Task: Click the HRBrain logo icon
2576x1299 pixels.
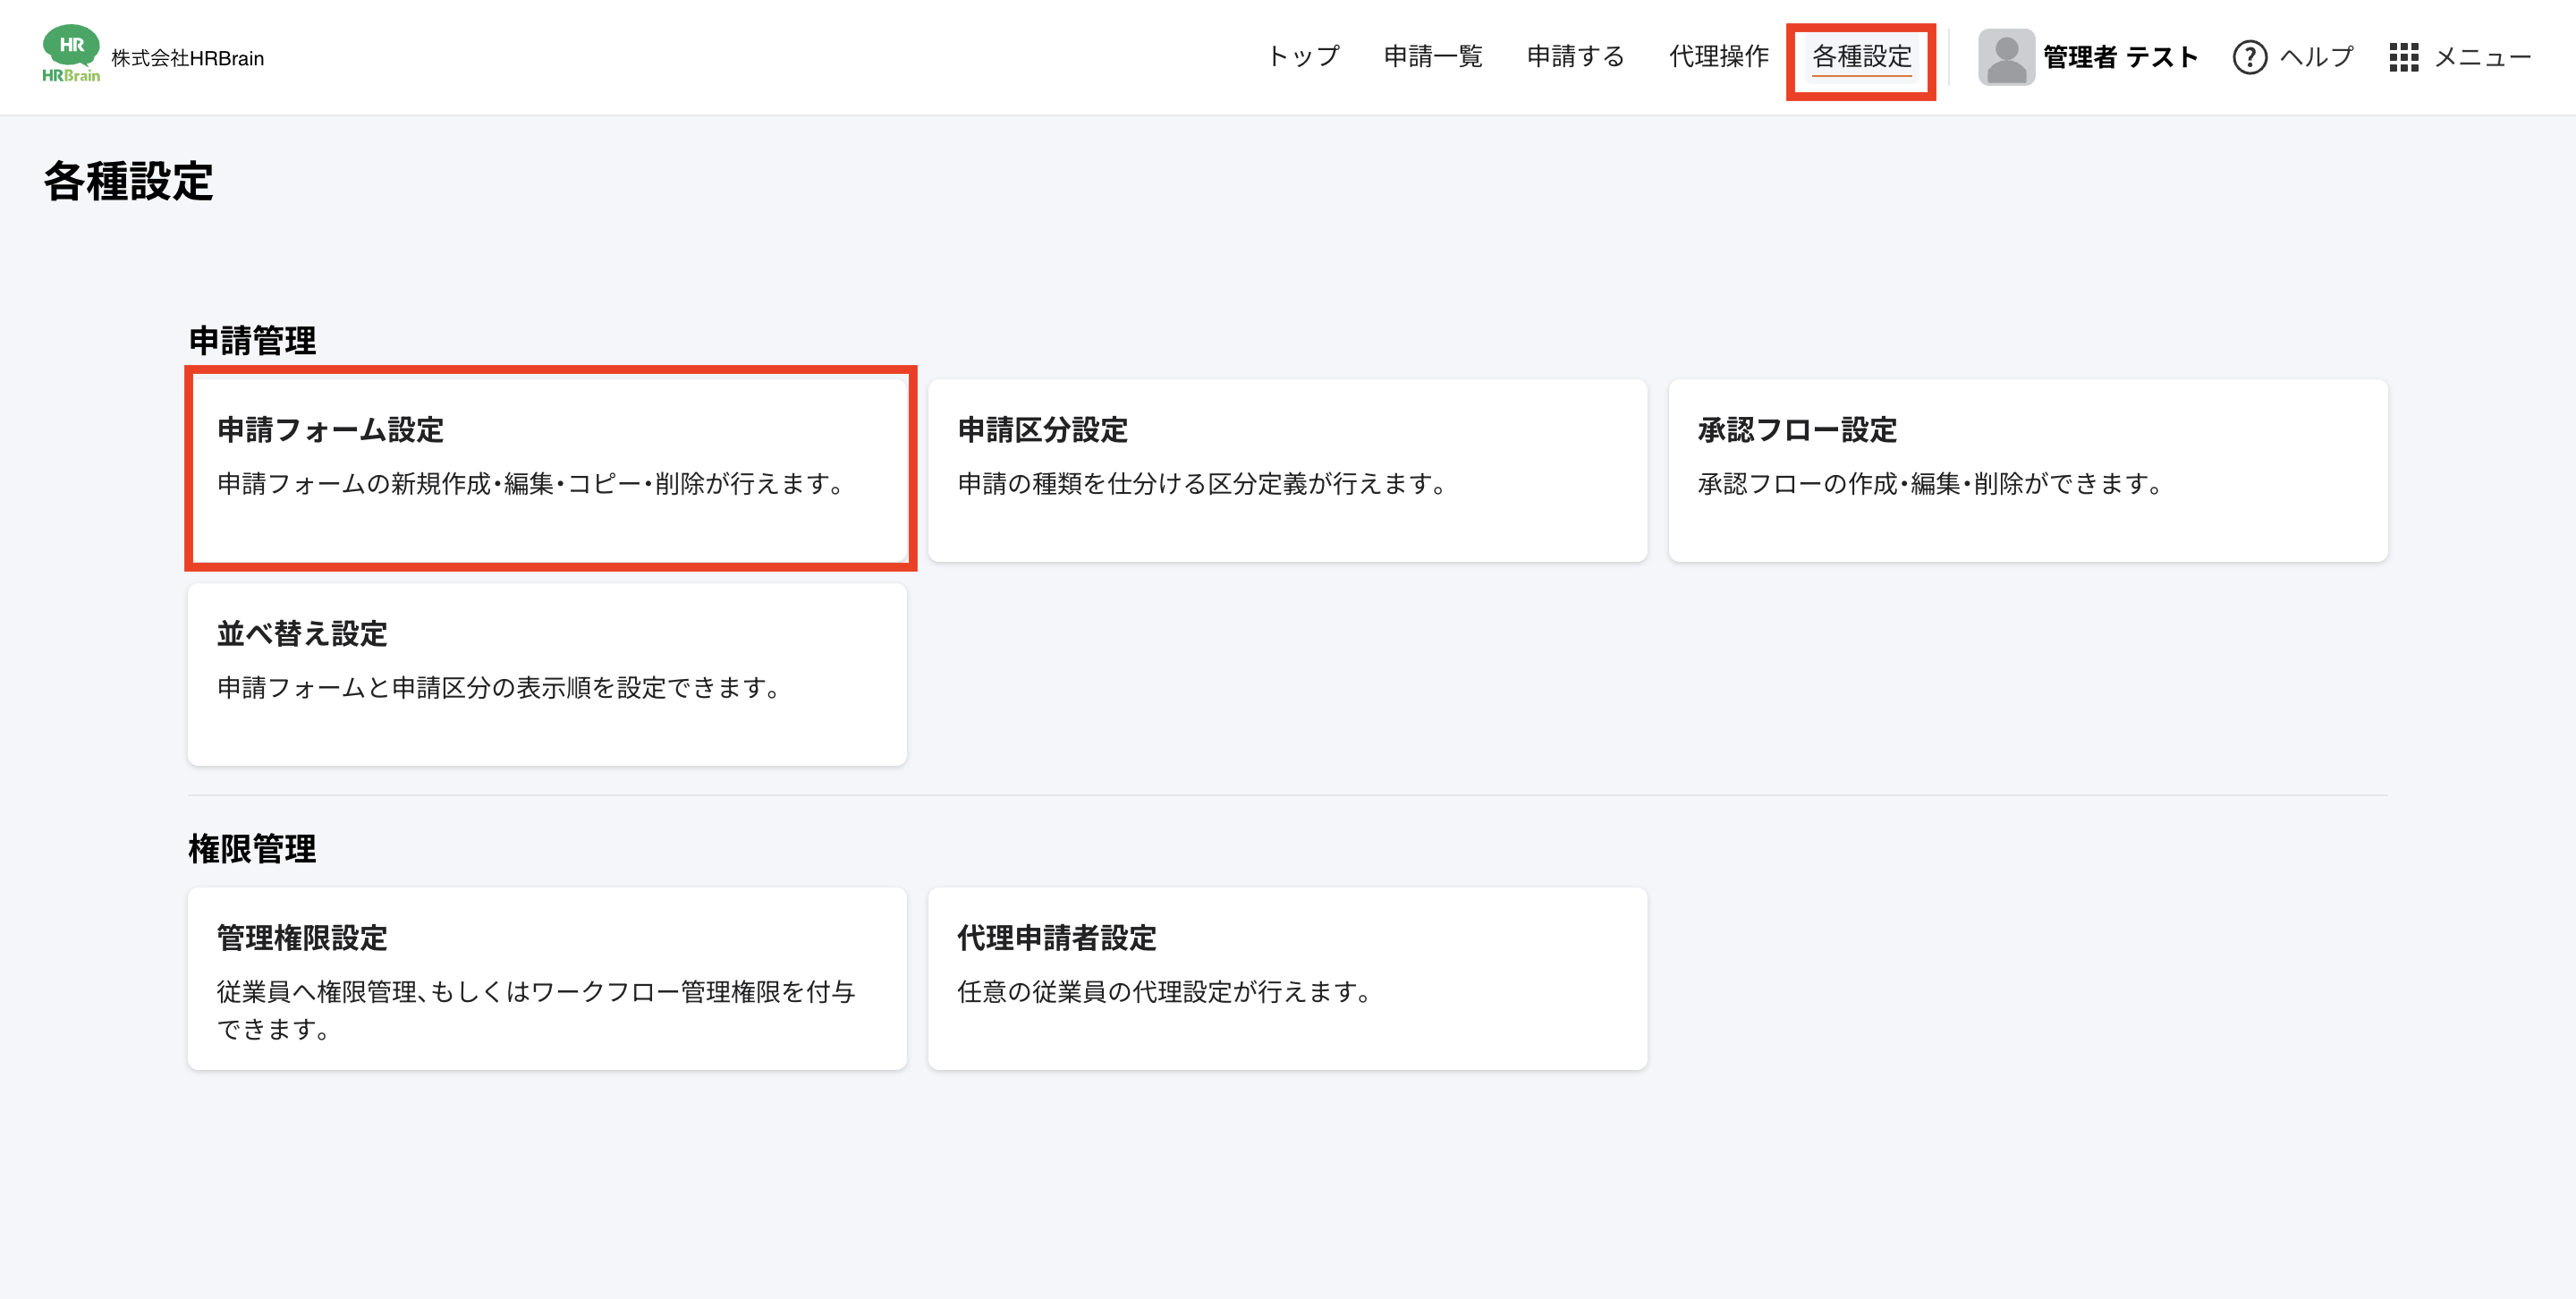Action: (70, 54)
